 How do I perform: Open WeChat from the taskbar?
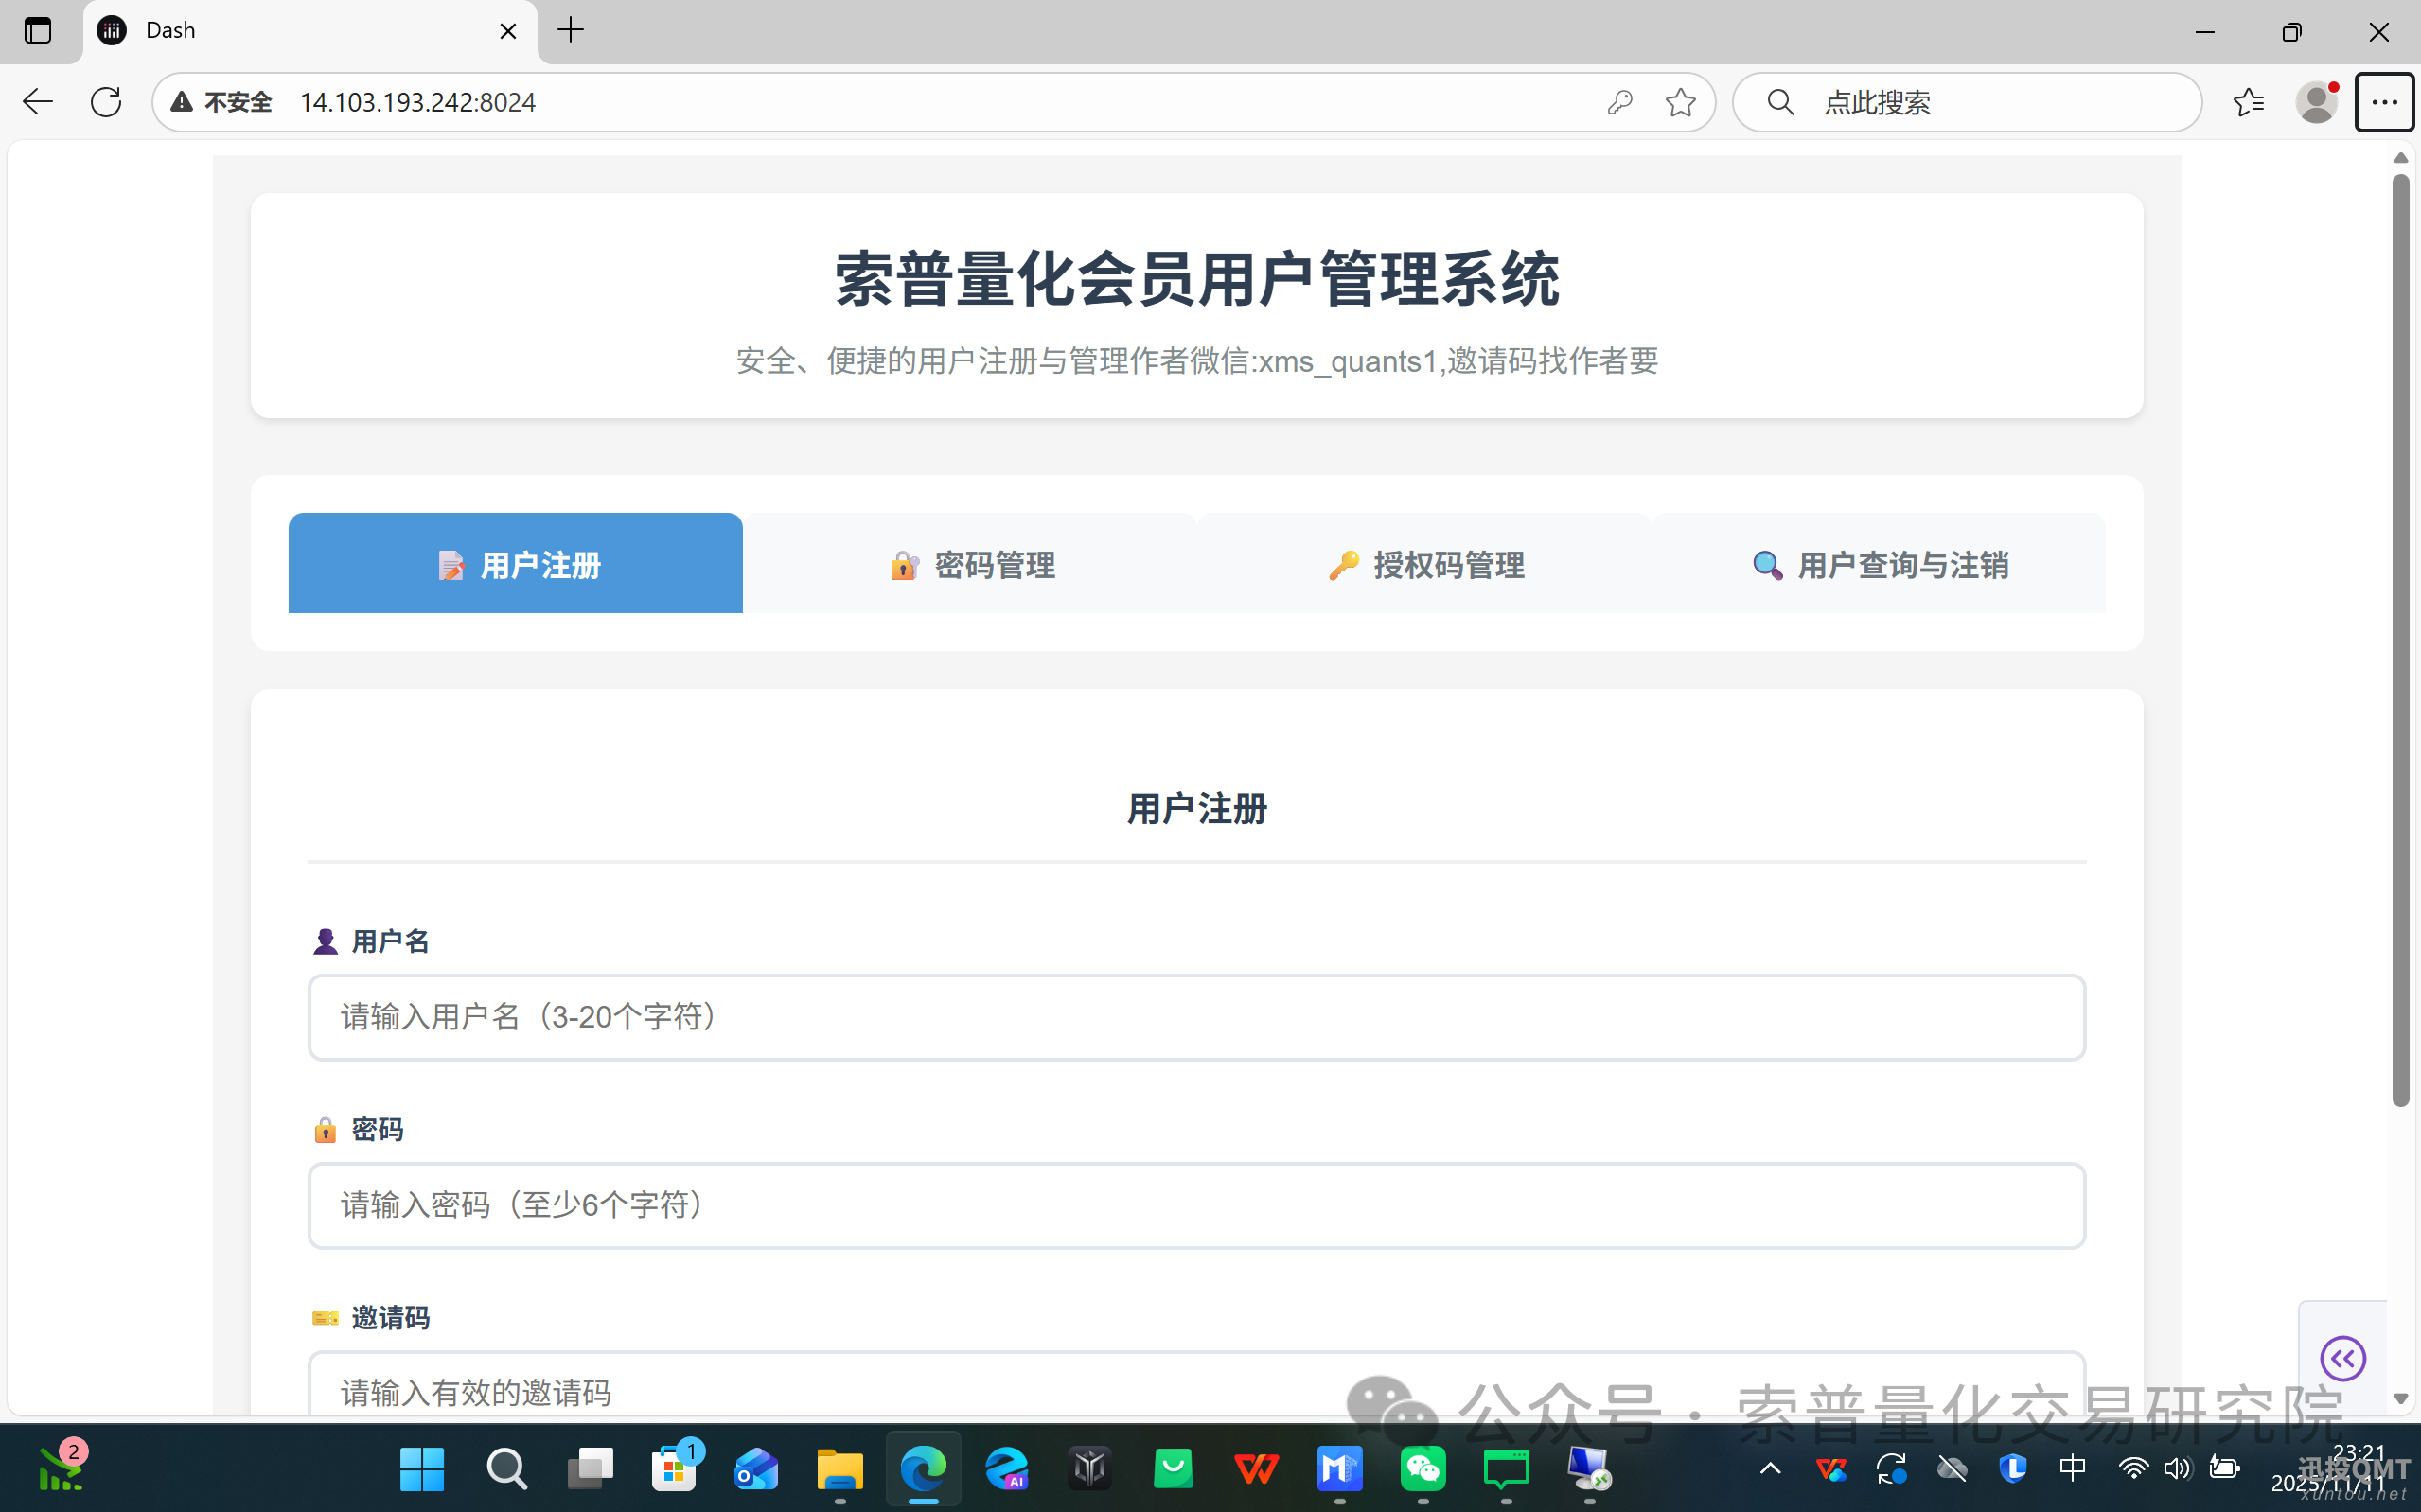coord(1423,1468)
